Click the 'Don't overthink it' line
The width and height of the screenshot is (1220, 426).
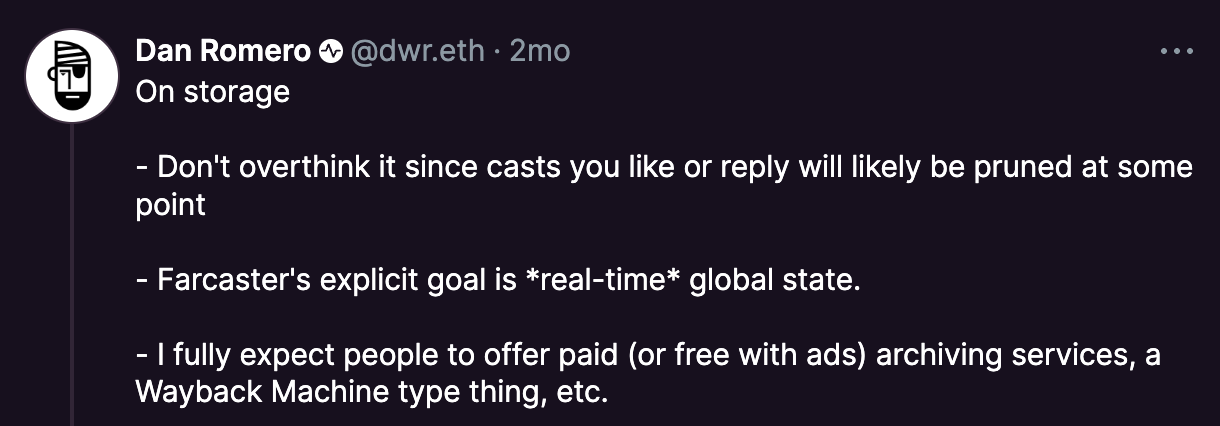click(x=664, y=167)
